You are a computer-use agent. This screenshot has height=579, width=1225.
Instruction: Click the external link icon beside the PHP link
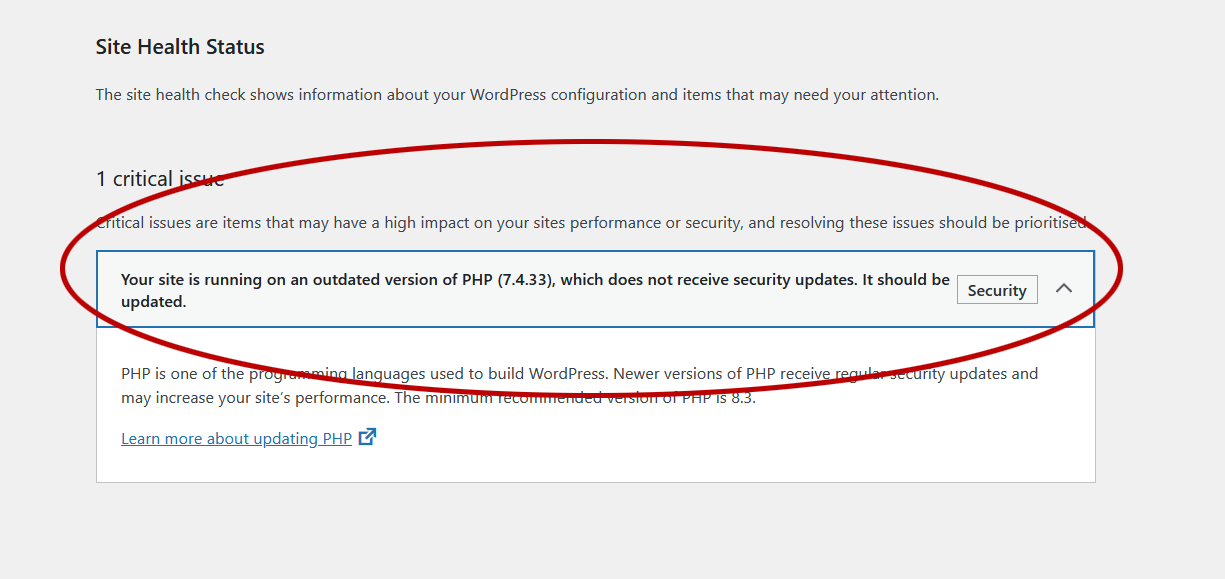click(367, 437)
